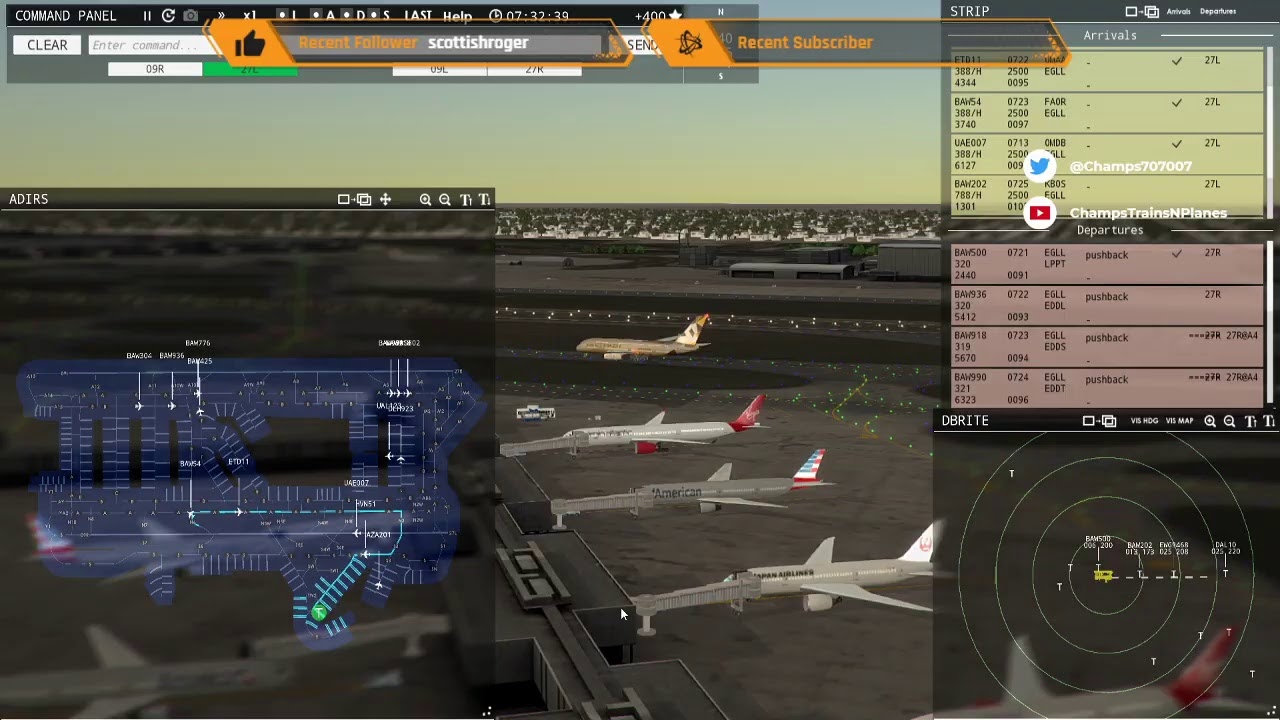Zoom out on the ADIRS map
1280x720 pixels.
(x=445, y=199)
